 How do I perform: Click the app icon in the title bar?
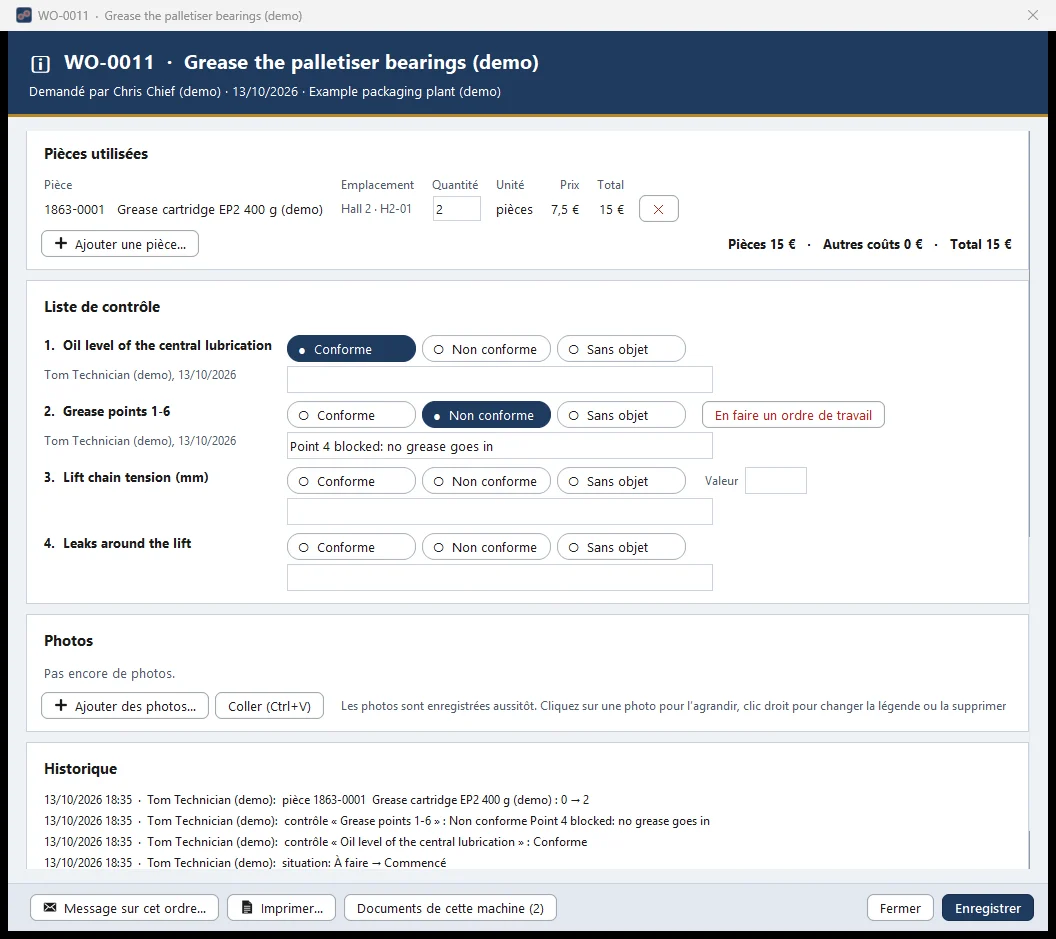[24, 15]
